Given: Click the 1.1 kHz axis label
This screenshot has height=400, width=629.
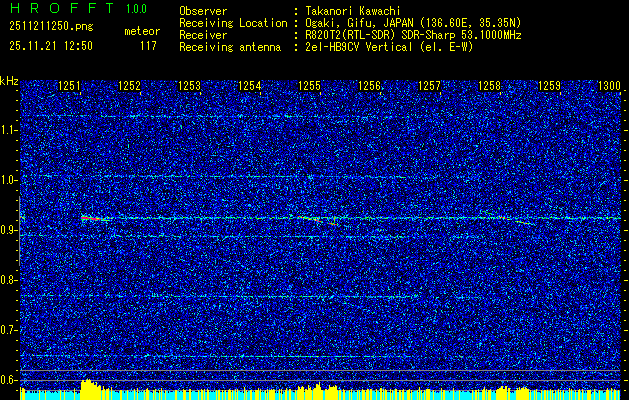Looking at the screenshot, I should coord(9,130).
